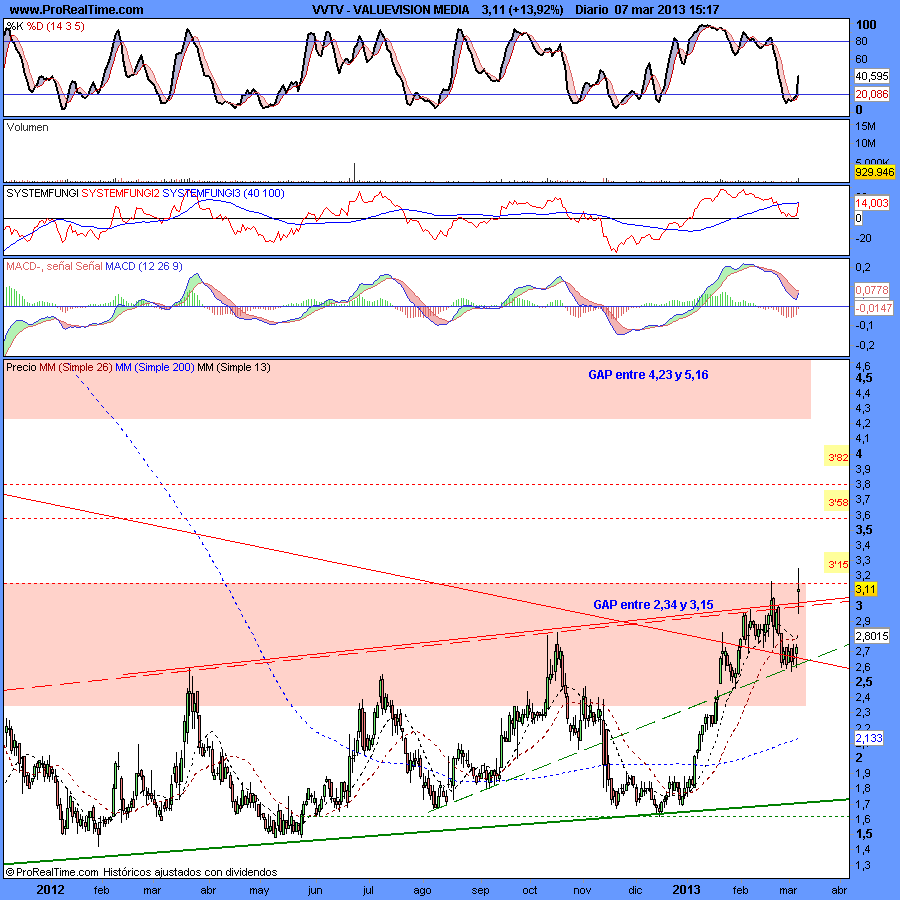Screen dimensions: 900x900
Task: Click the MACD (12 26 9) legend
Action: pos(144,266)
